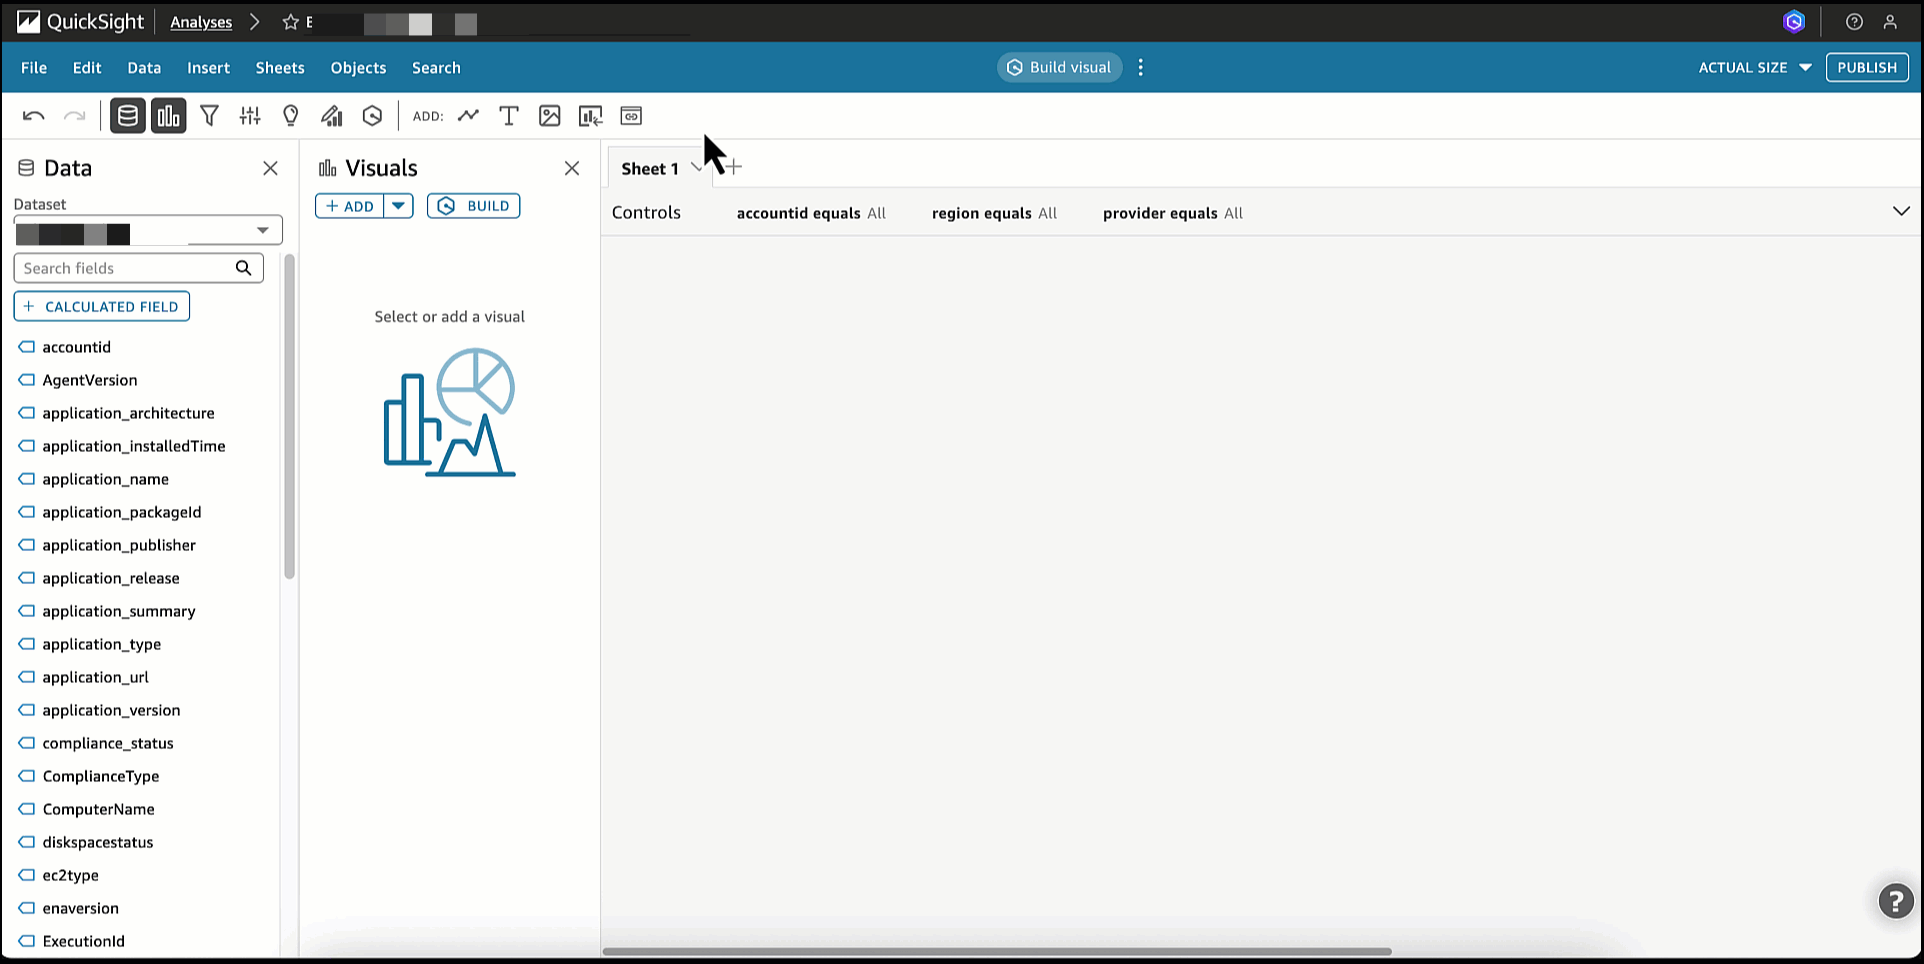
Task: Click the Search fields input box
Action: 127,268
